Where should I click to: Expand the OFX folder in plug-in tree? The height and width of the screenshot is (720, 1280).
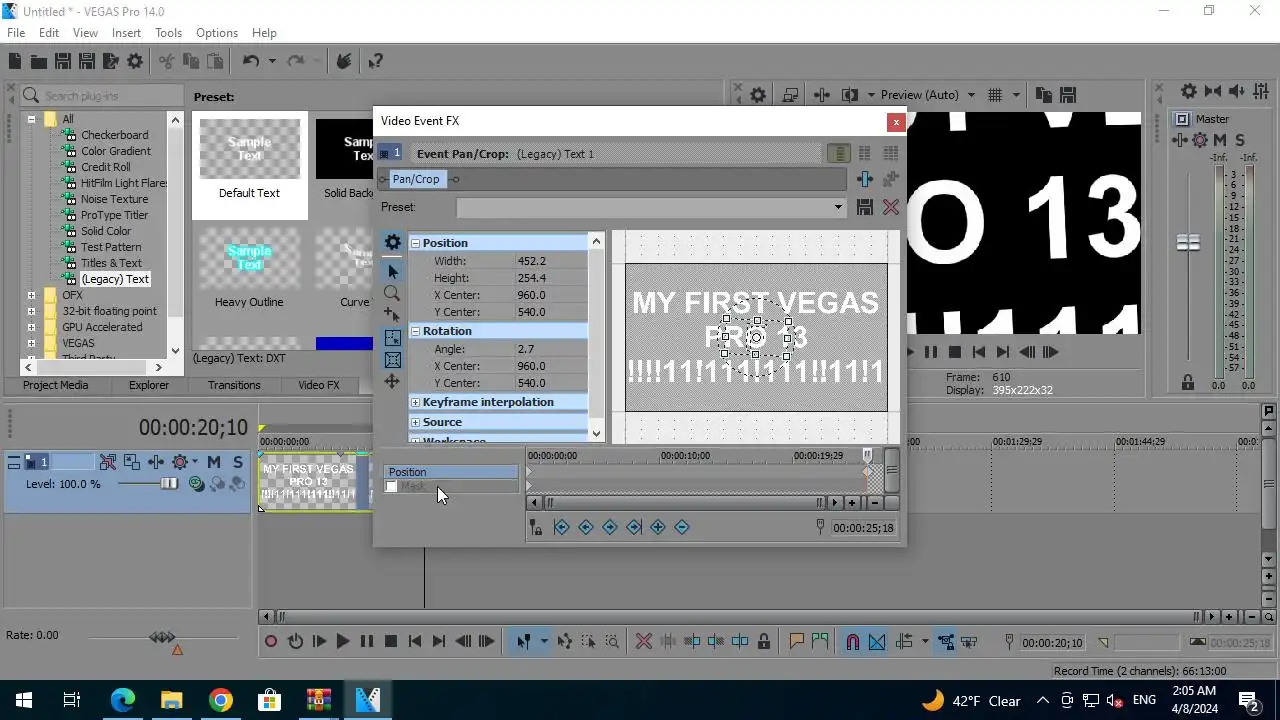(x=31, y=295)
